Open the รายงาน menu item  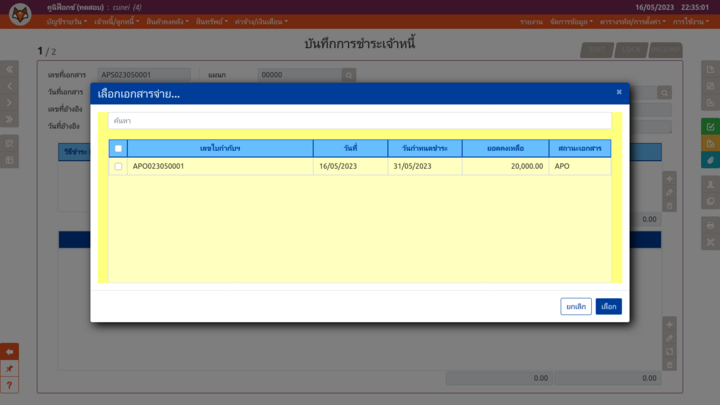[531, 22]
